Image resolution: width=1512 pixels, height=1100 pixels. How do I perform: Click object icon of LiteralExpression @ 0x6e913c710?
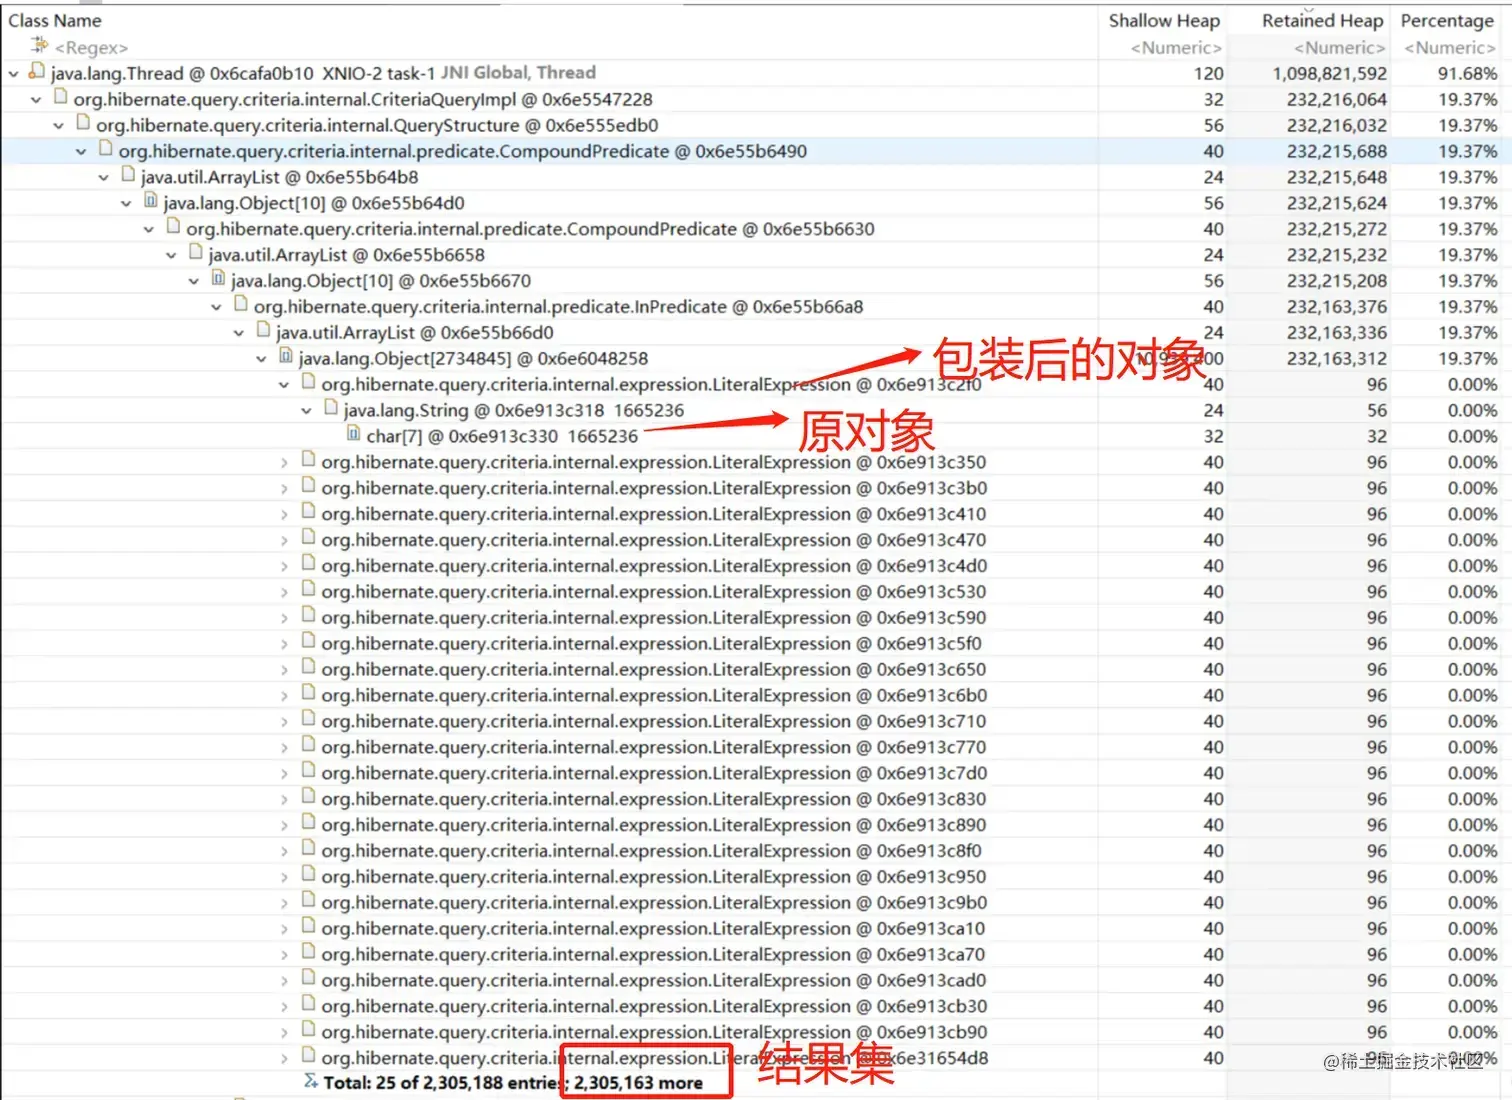coord(308,719)
